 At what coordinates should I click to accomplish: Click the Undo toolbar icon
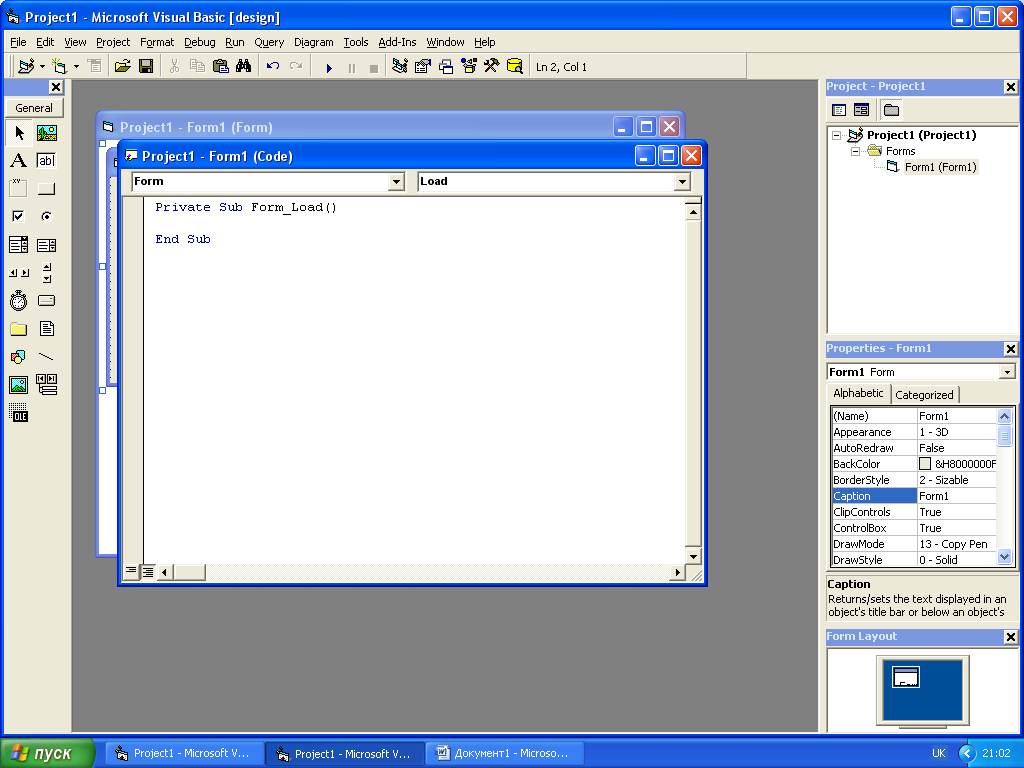tap(273, 66)
